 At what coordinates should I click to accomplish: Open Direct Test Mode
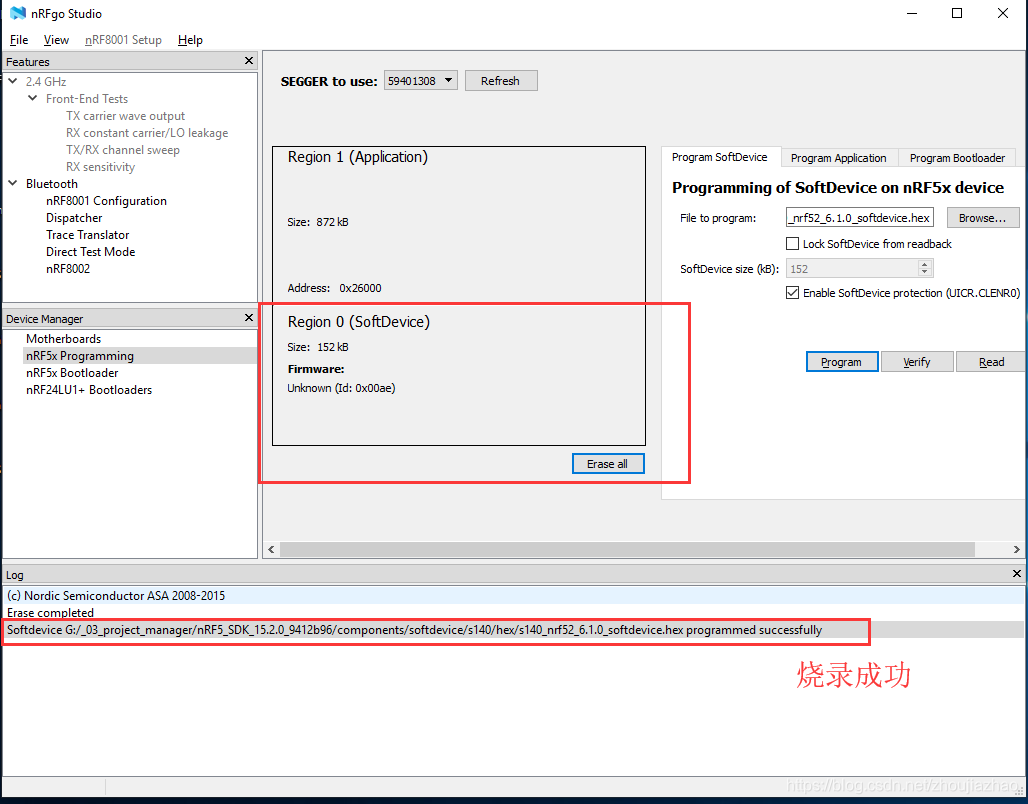(90, 252)
